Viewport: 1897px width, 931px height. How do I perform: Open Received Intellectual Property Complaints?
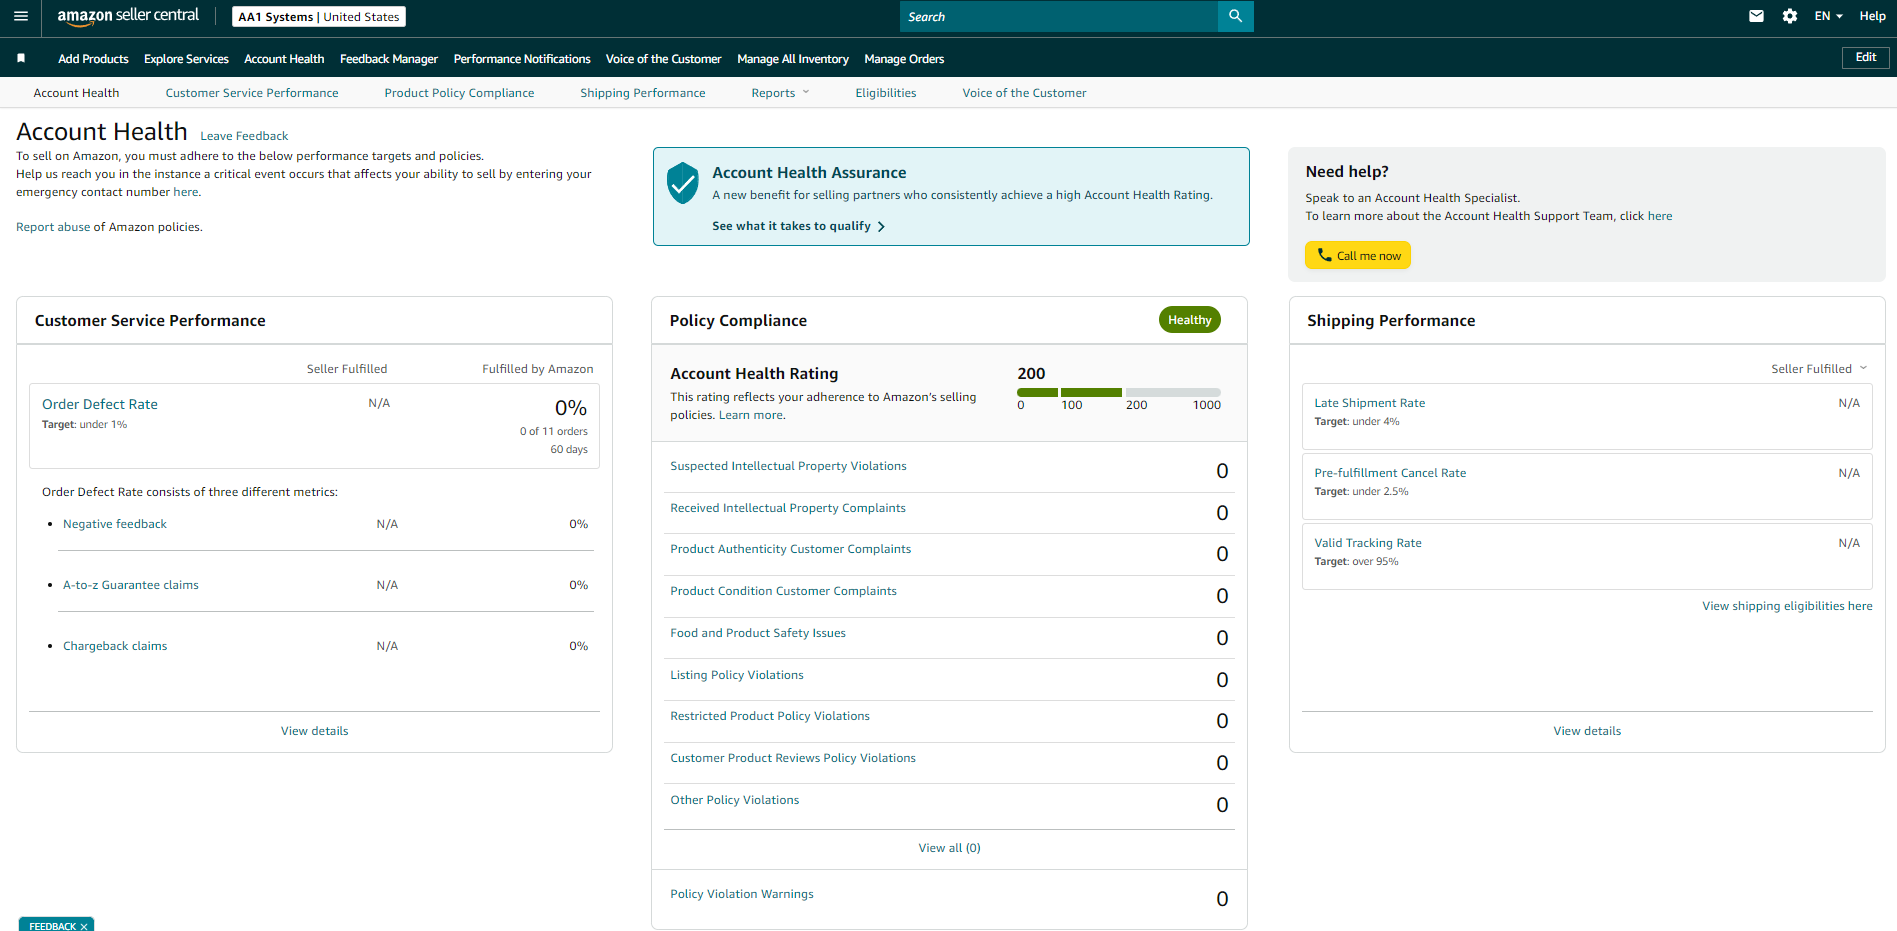coord(788,508)
